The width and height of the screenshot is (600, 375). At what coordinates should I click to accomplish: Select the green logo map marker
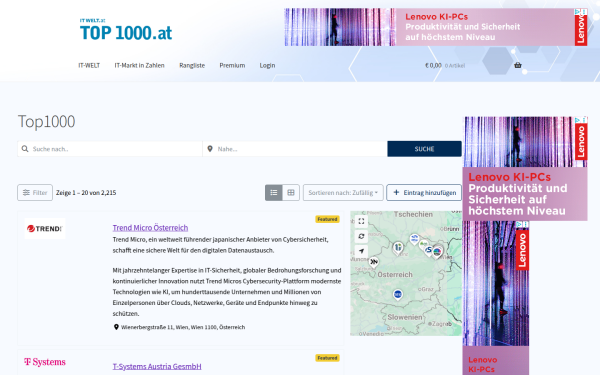[423, 244]
